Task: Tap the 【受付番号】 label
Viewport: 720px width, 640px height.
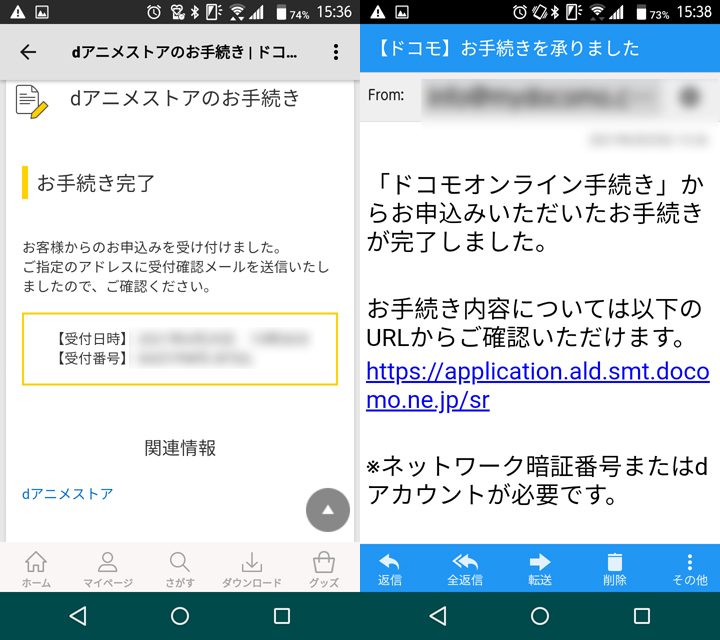Action: 92,358
